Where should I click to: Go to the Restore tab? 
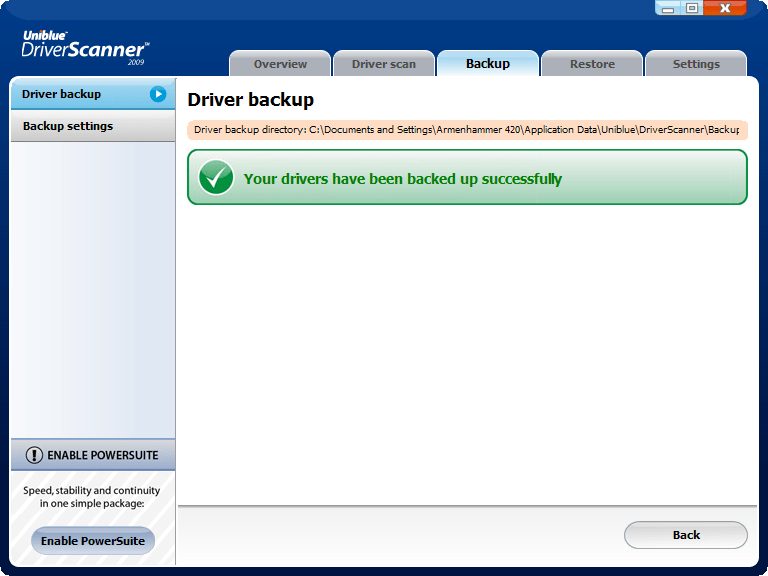592,64
